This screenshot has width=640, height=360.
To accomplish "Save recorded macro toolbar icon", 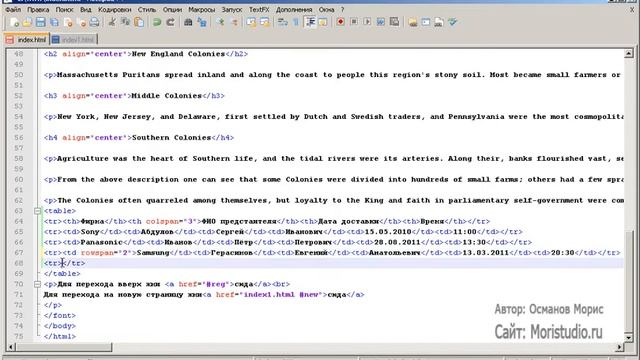I will pyautogui.click(x=394, y=22).
